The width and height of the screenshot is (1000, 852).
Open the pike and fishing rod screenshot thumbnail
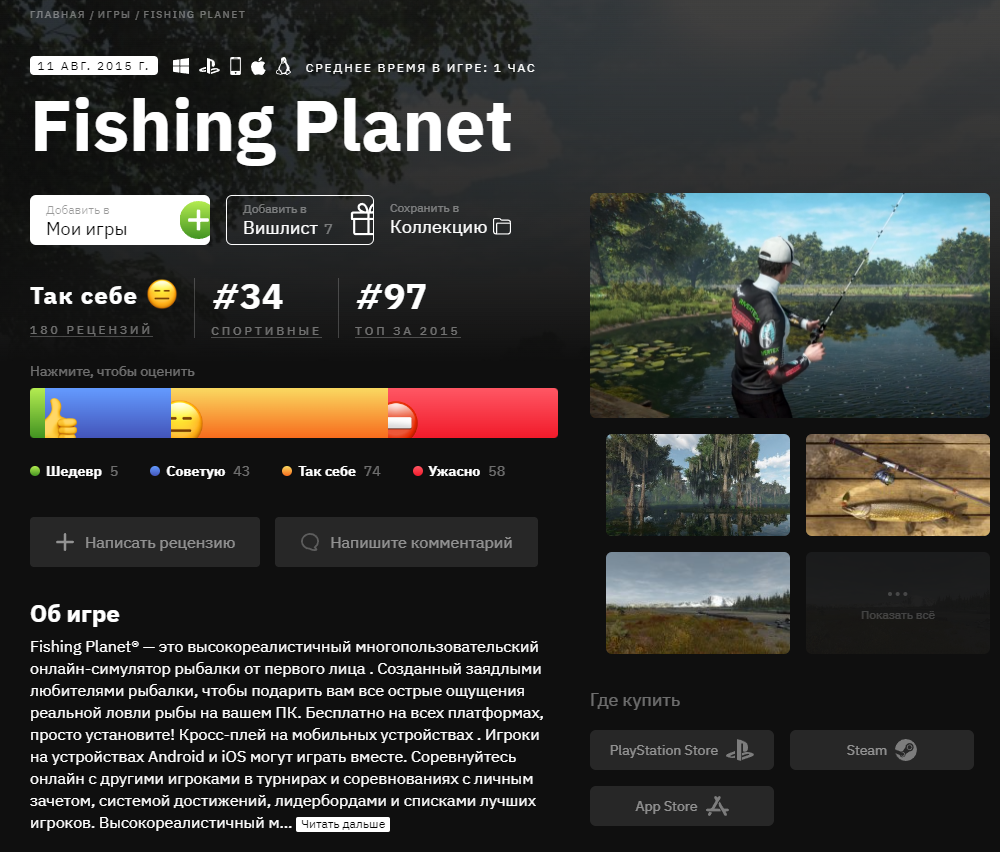point(897,485)
